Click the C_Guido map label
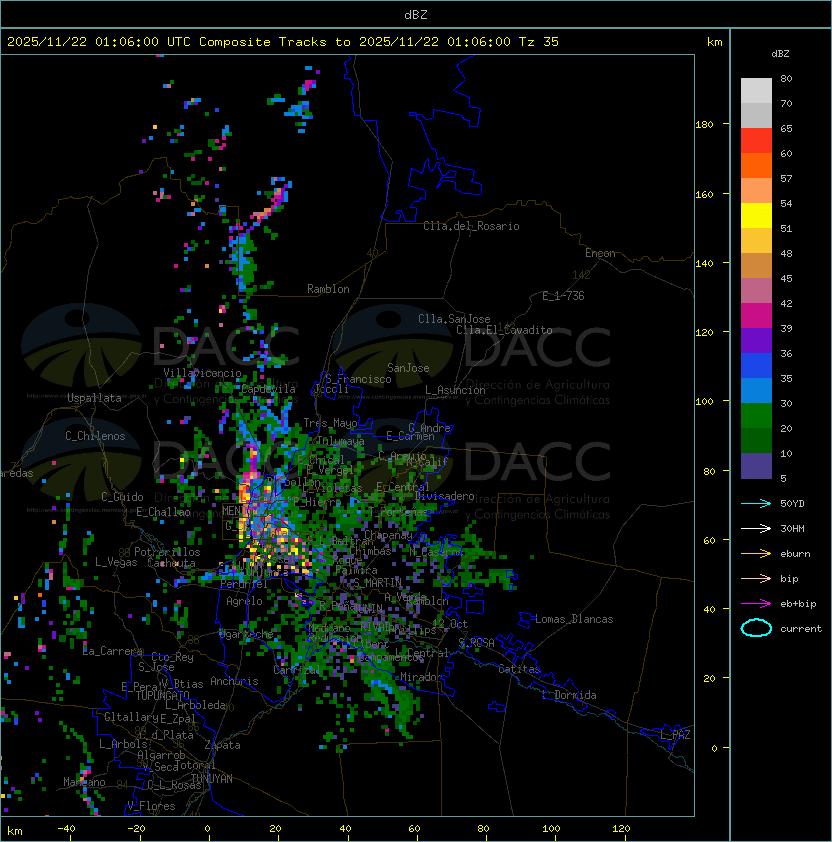Screen dimensions: 832x842 click(x=122, y=497)
